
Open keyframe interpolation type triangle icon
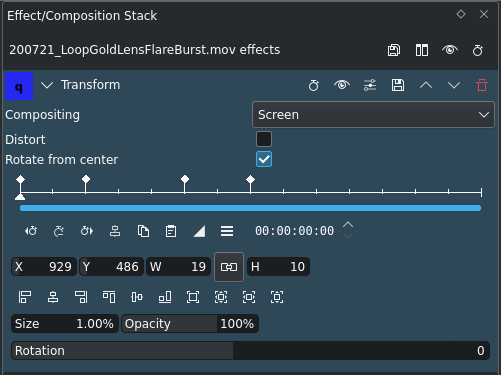click(x=199, y=231)
